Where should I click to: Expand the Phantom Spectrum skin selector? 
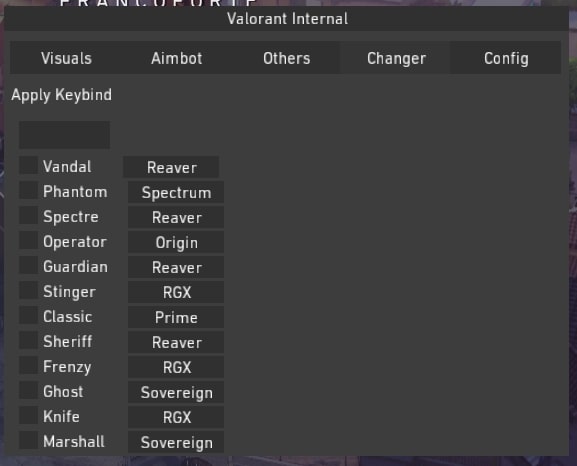[x=176, y=192]
